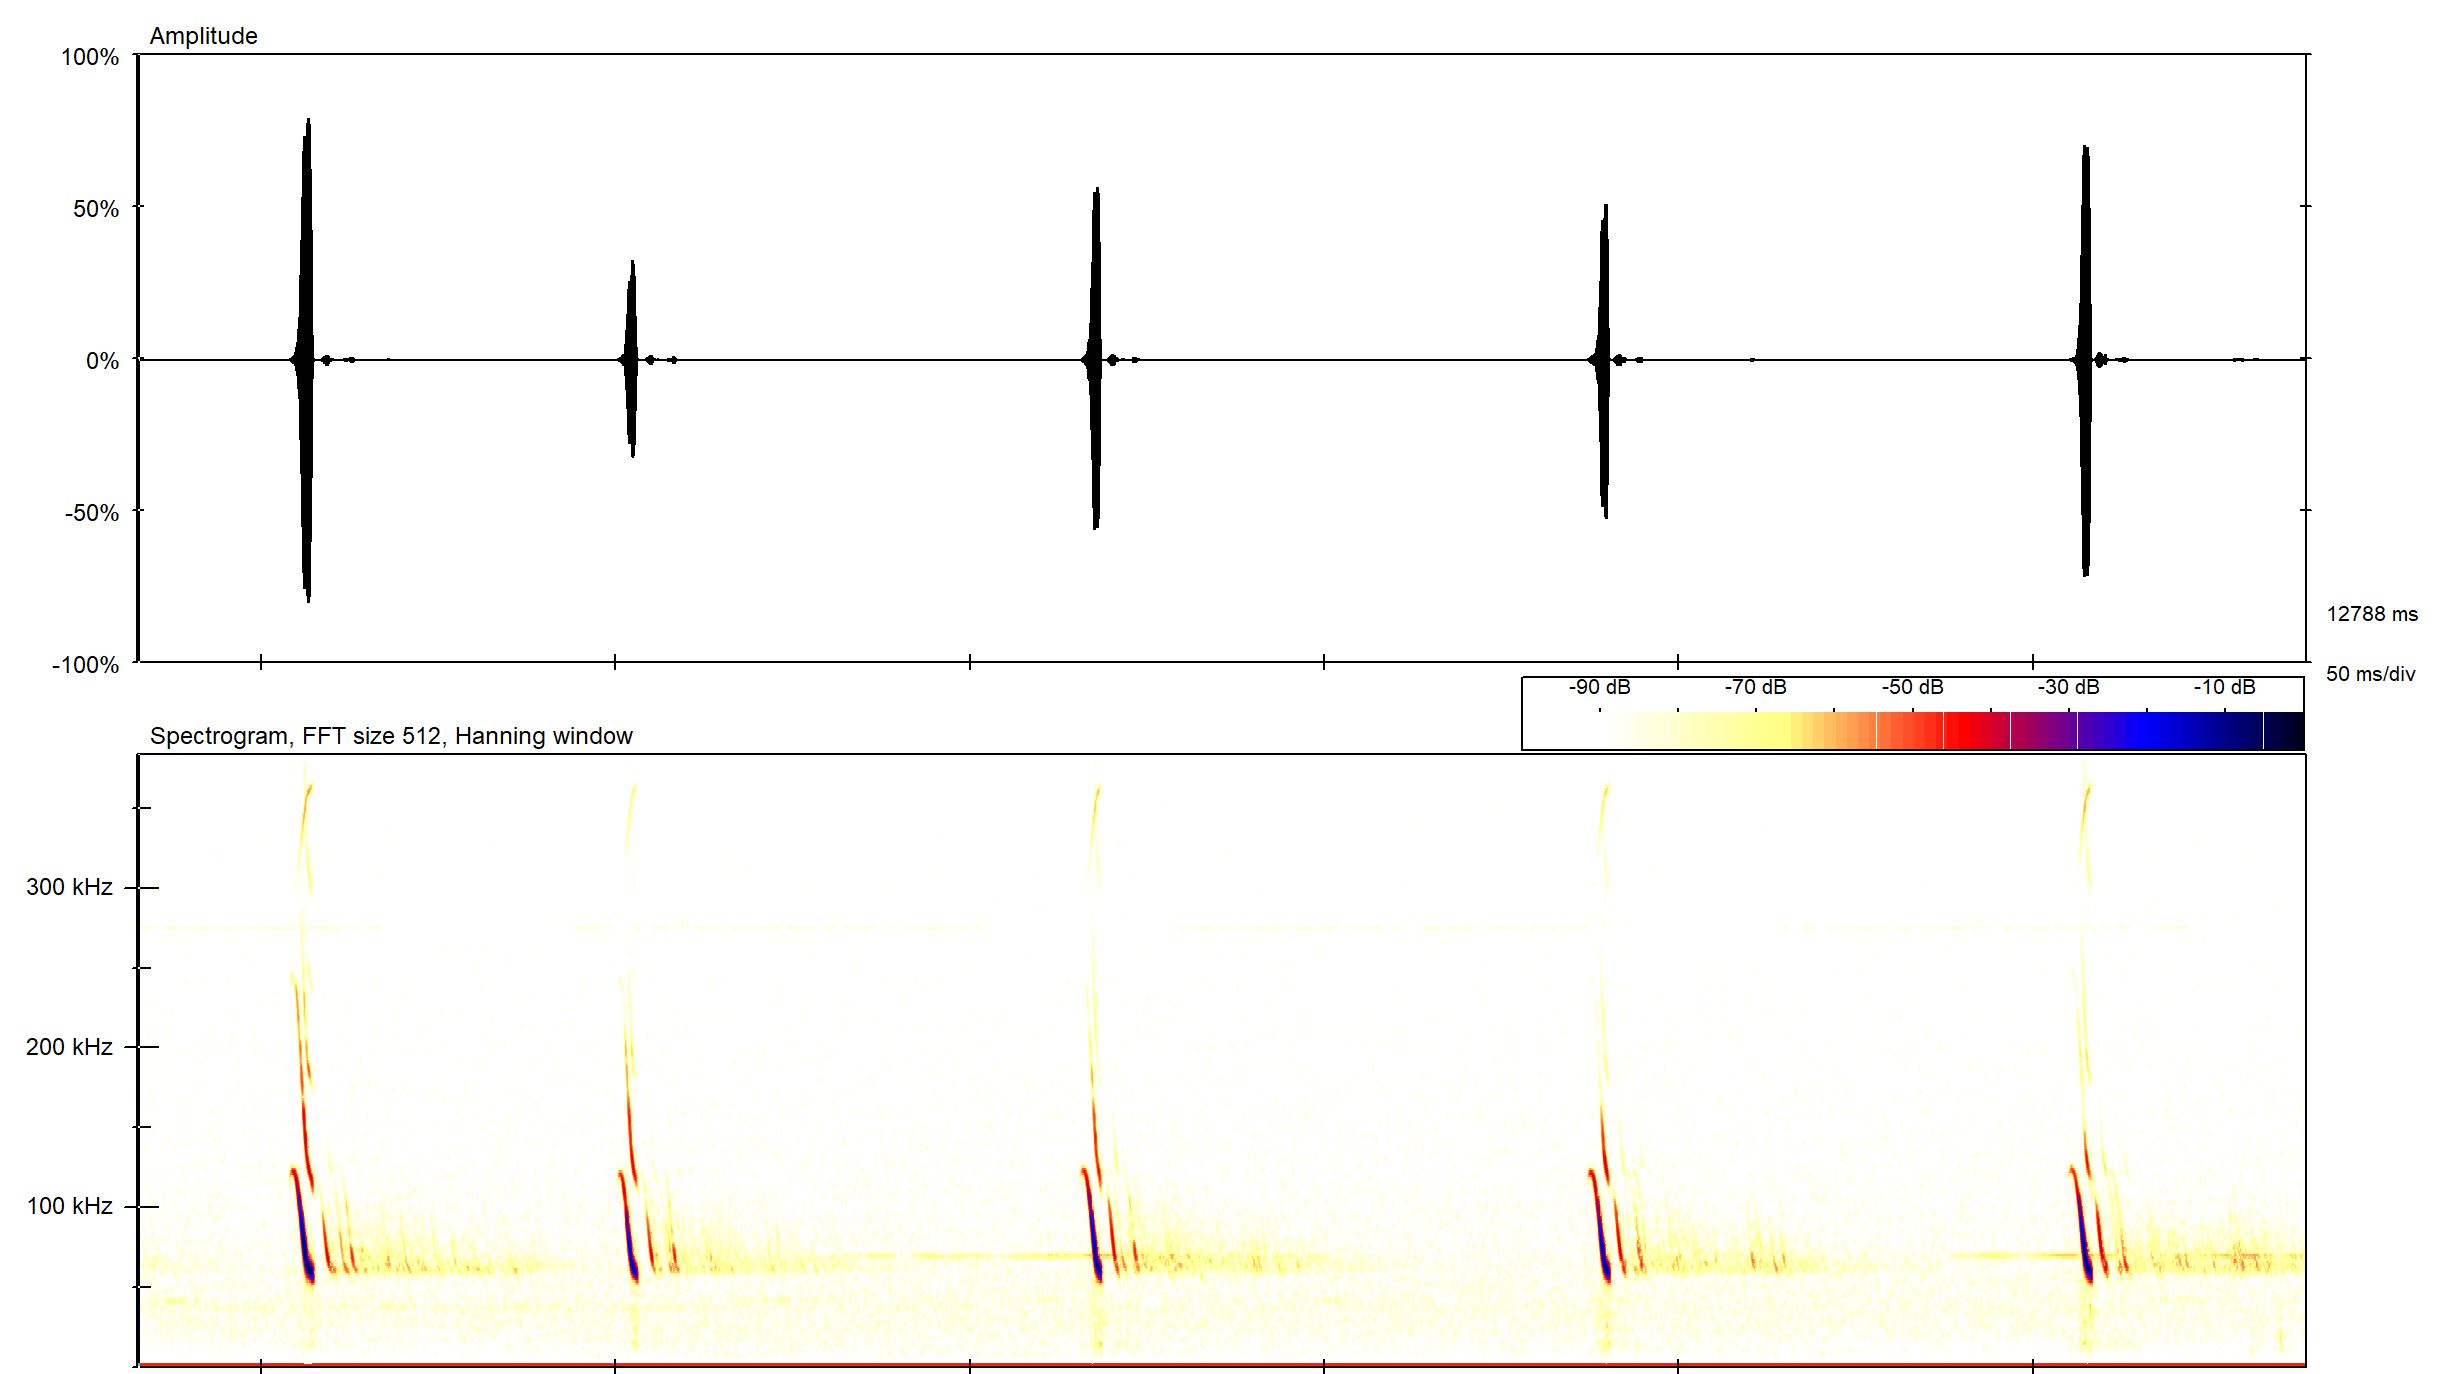Click the -90 dB label on the color scale
2453x1374 pixels.
pyautogui.click(x=1599, y=687)
